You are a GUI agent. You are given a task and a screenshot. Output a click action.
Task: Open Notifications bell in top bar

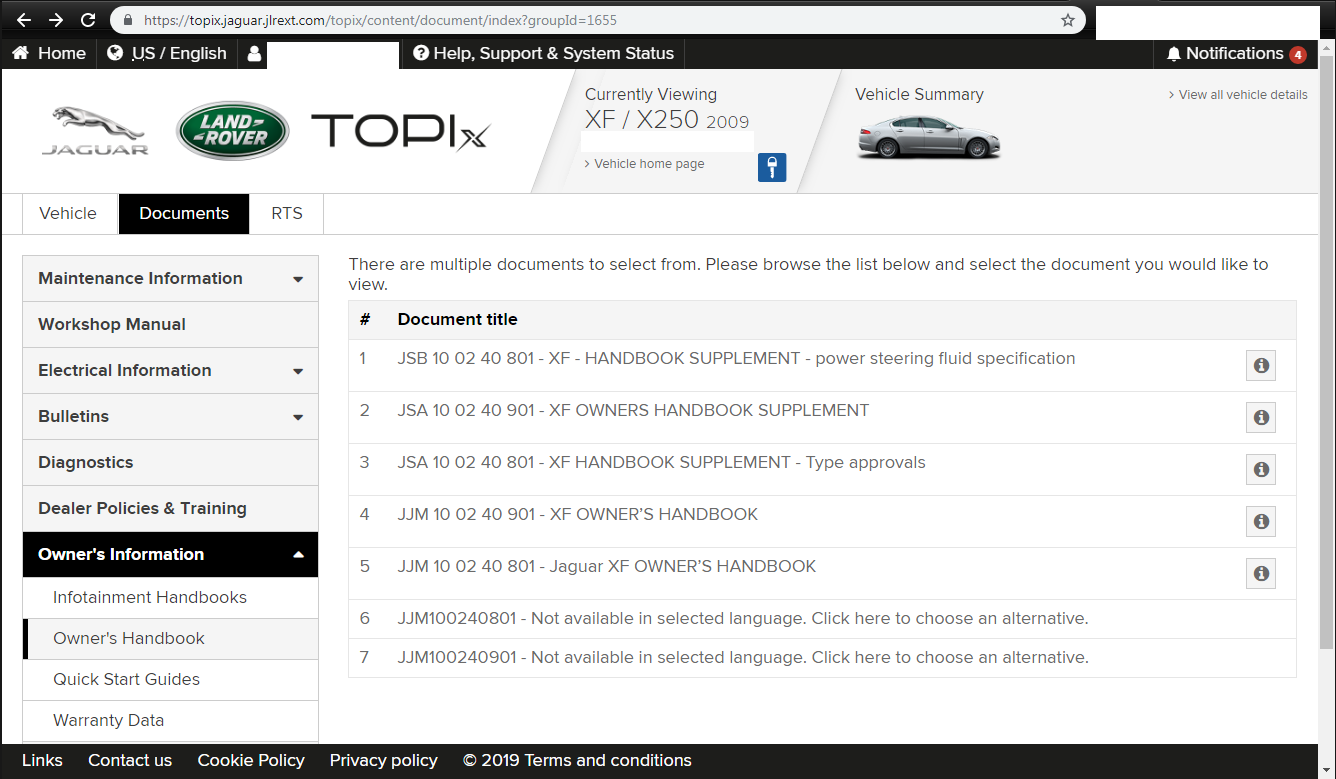tap(1234, 54)
